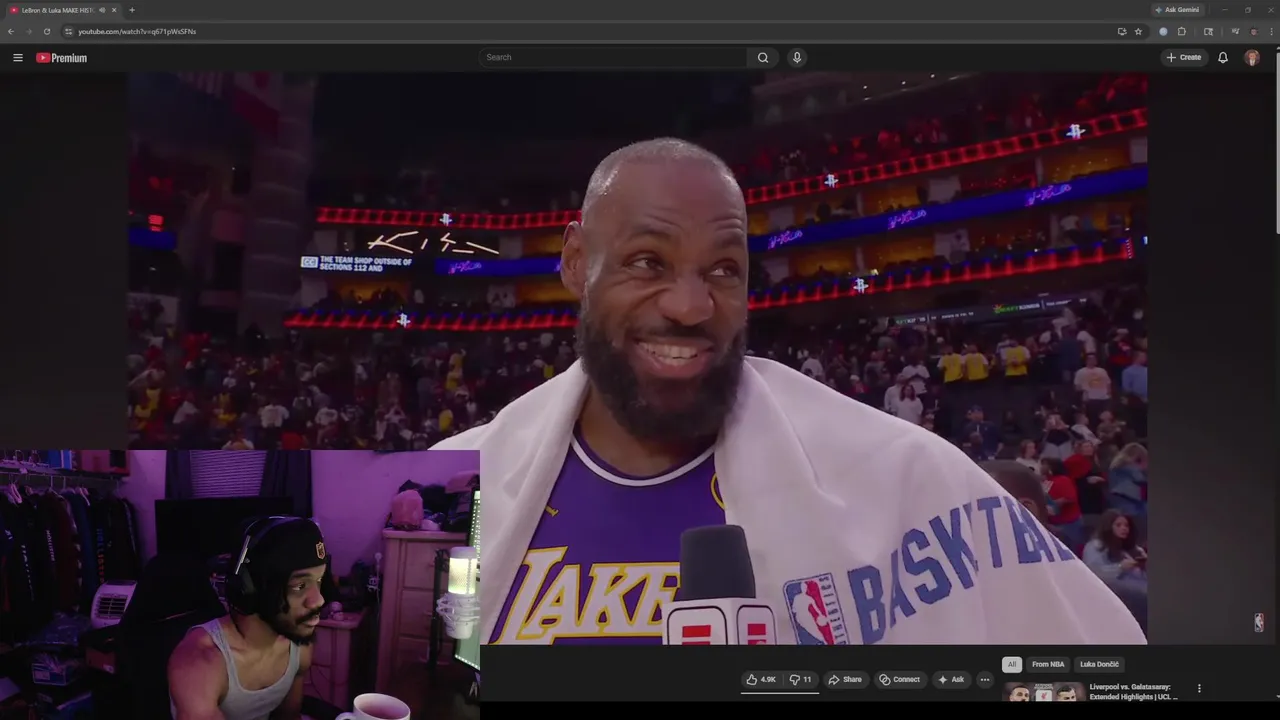This screenshot has width=1280, height=720.
Task: Open the site information icon in address bar
Action: pyautogui.click(x=68, y=31)
